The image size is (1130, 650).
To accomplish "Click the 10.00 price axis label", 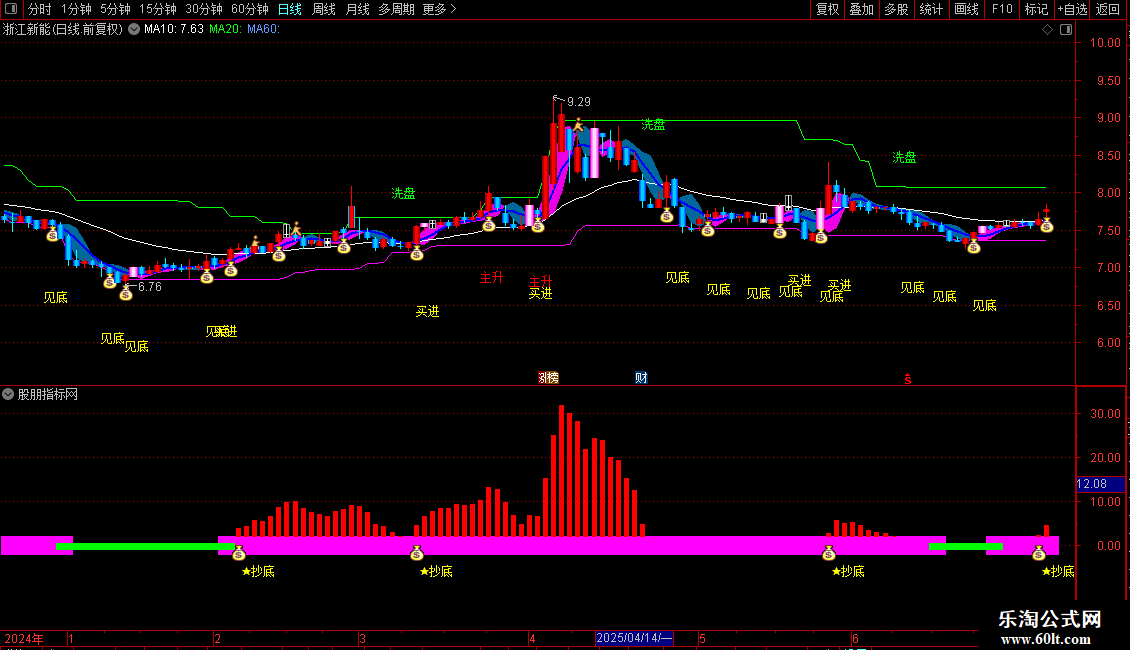I will click(1105, 43).
